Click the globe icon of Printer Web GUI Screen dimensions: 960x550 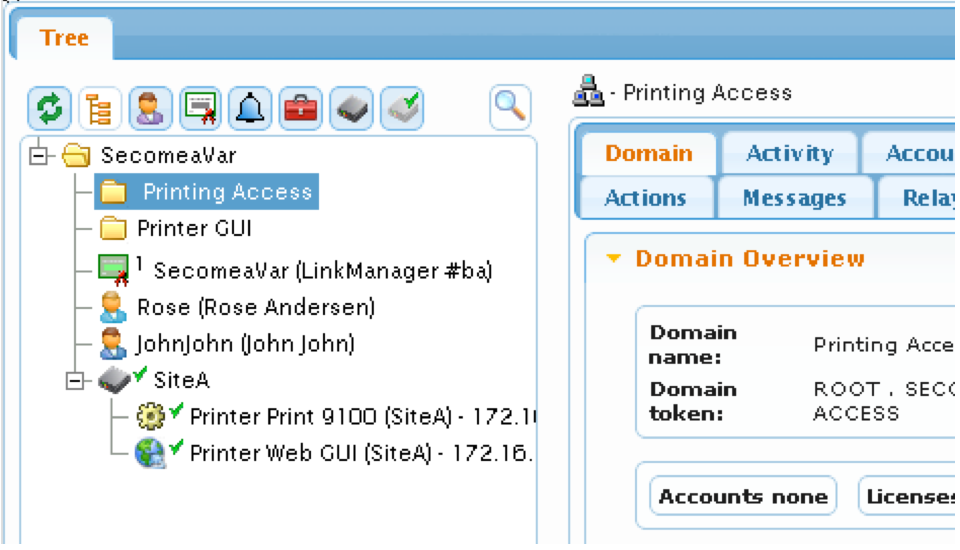(x=151, y=453)
